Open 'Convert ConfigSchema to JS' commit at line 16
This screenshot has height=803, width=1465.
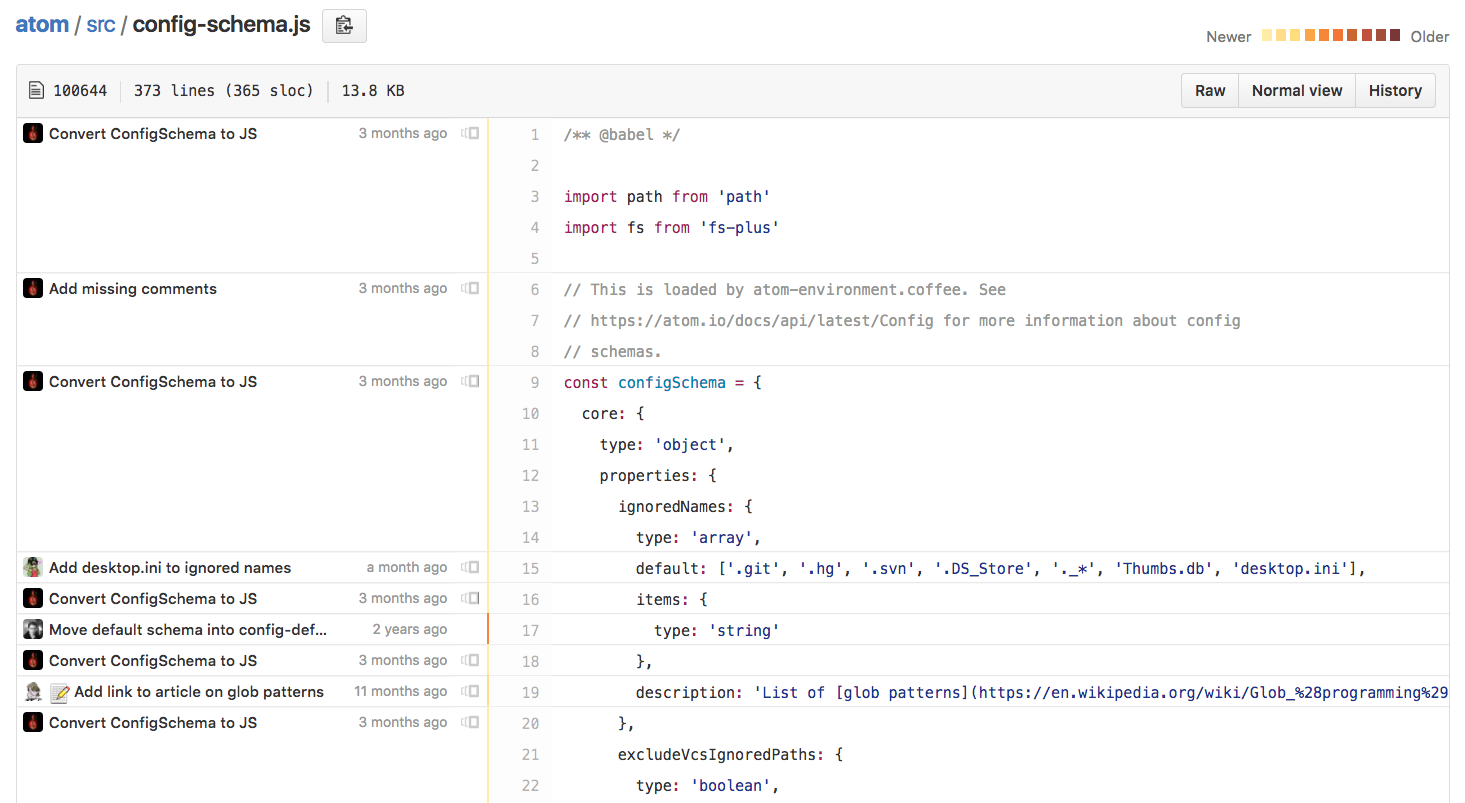(x=153, y=598)
